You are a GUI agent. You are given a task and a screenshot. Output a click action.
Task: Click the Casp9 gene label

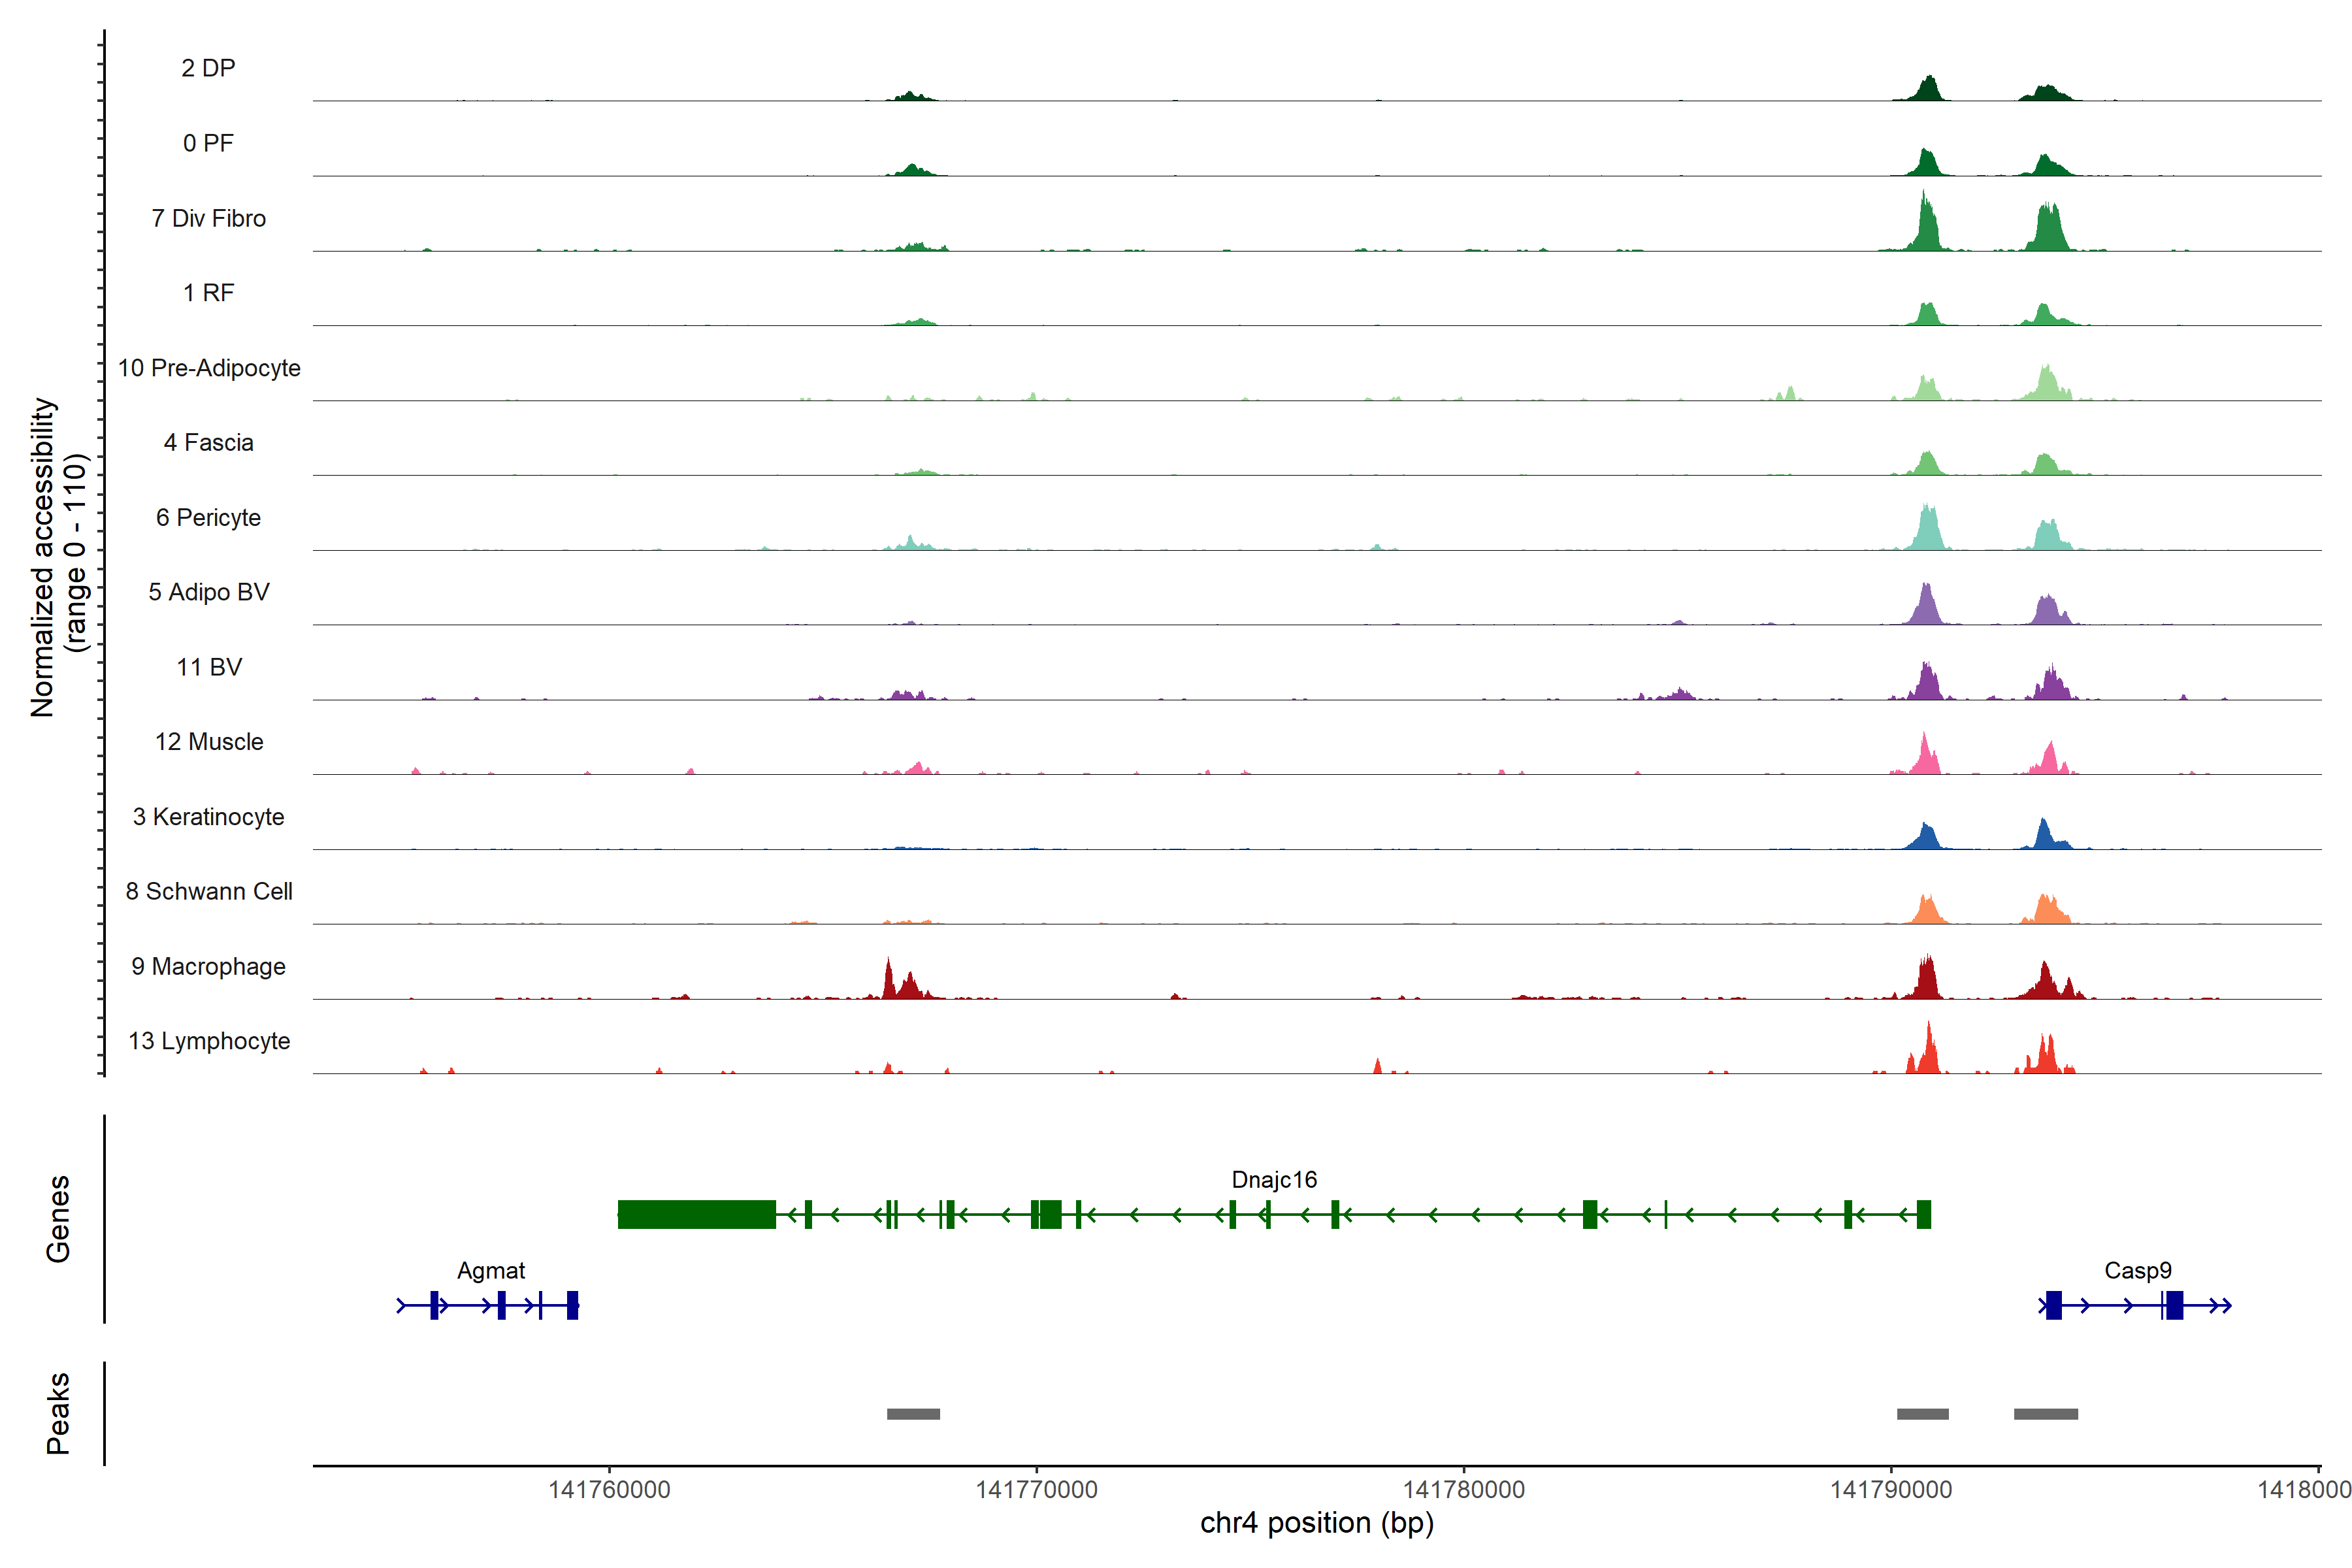point(2137,1271)
